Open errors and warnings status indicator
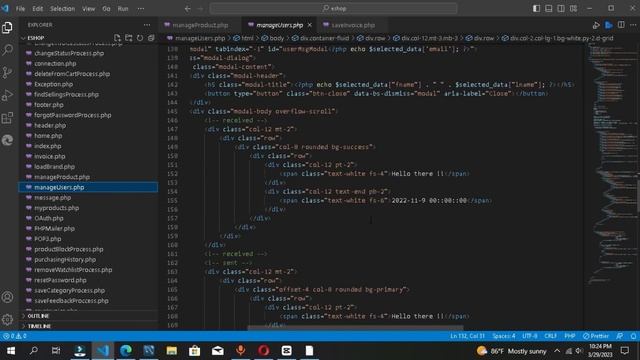Screen dimensions: 640x360 coord(15,336)
